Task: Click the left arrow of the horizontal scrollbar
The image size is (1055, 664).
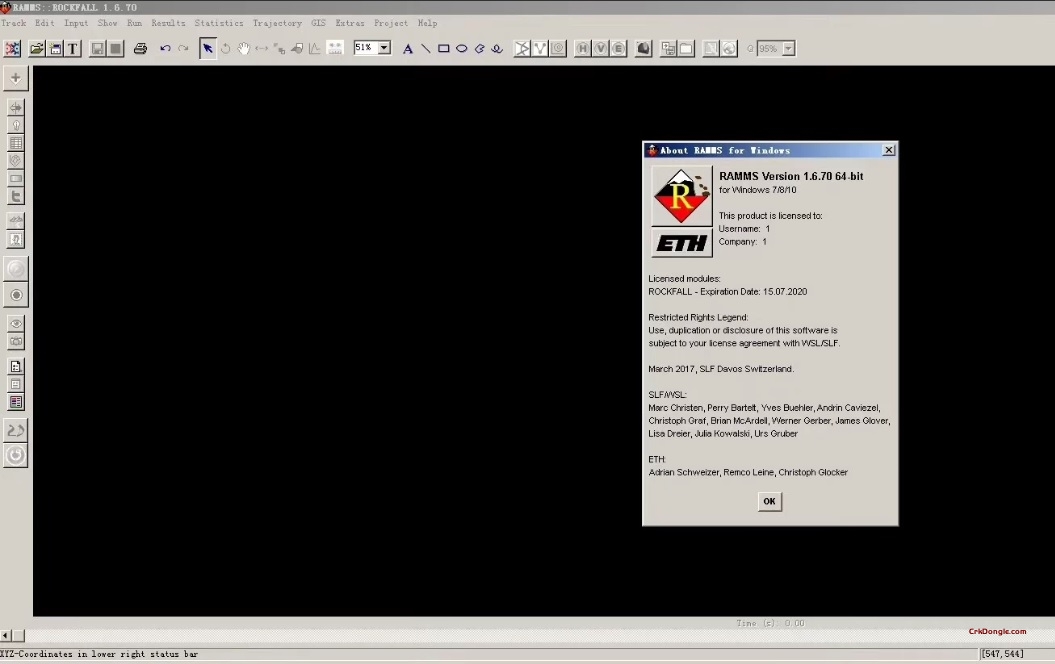Action: (x=6, y=634)
